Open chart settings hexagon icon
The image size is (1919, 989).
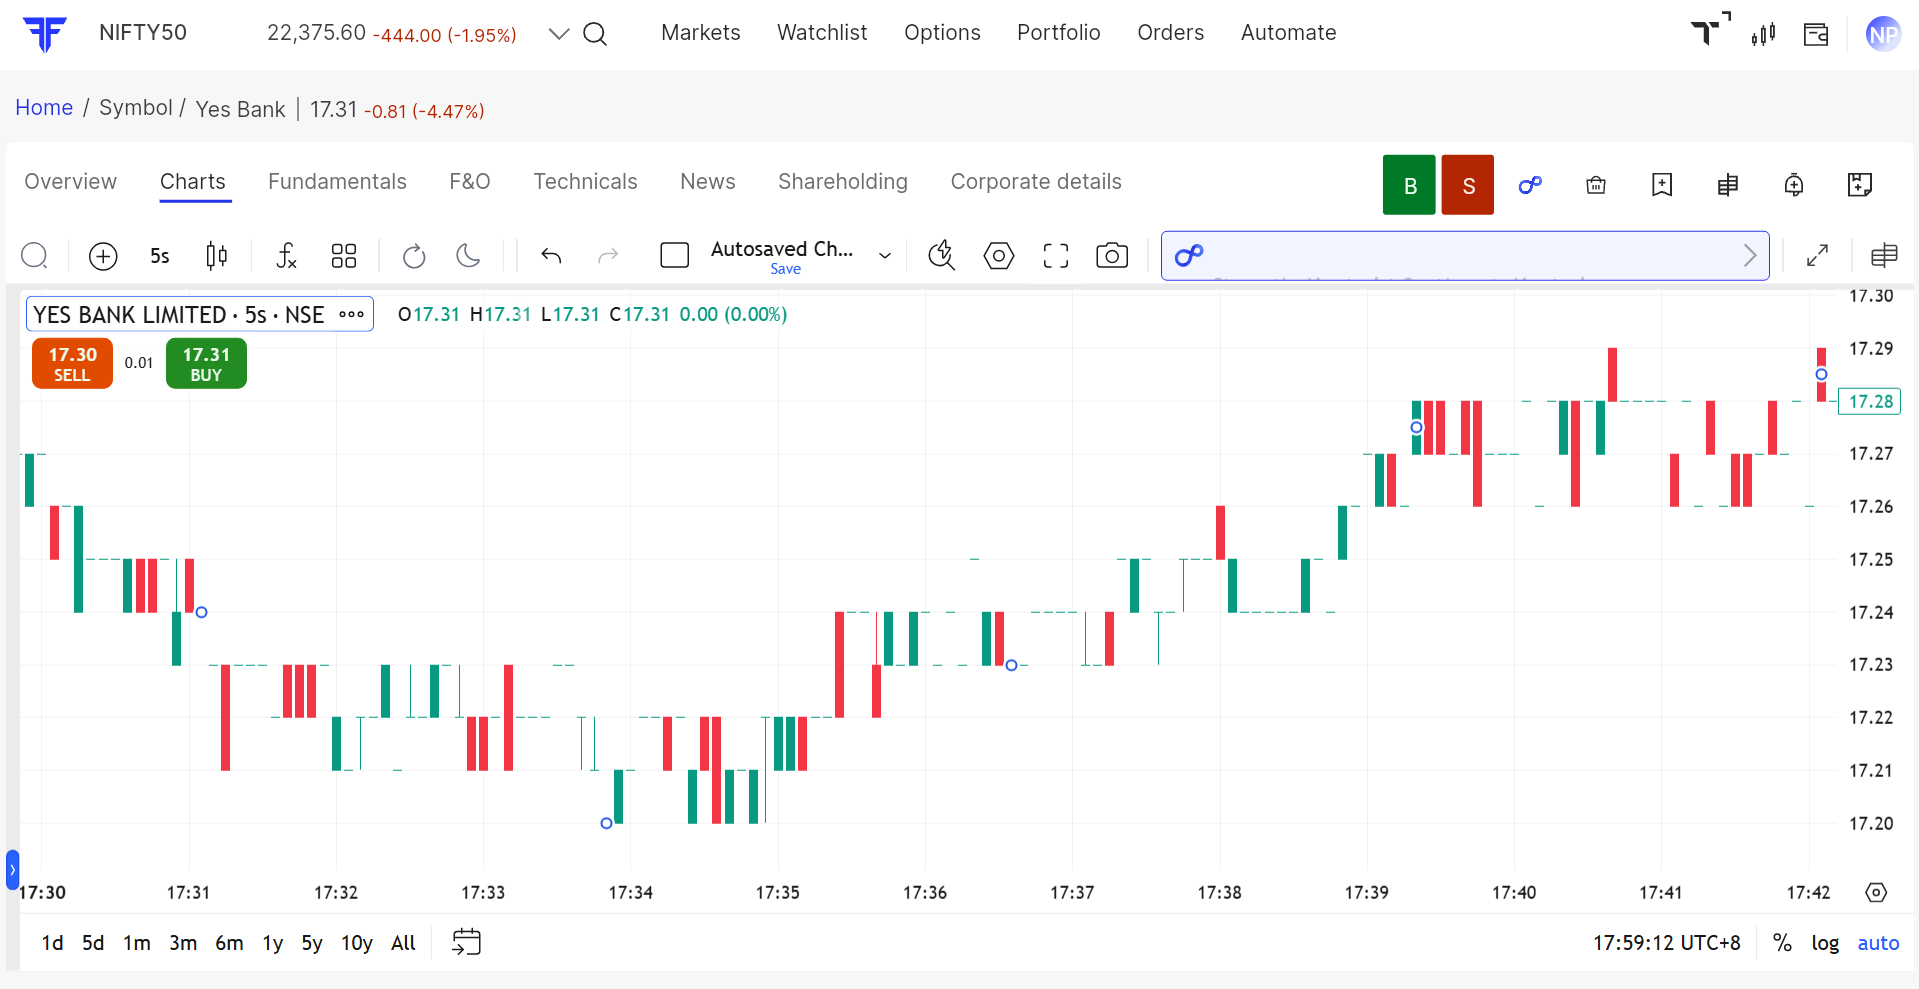(x=998, y=256)
